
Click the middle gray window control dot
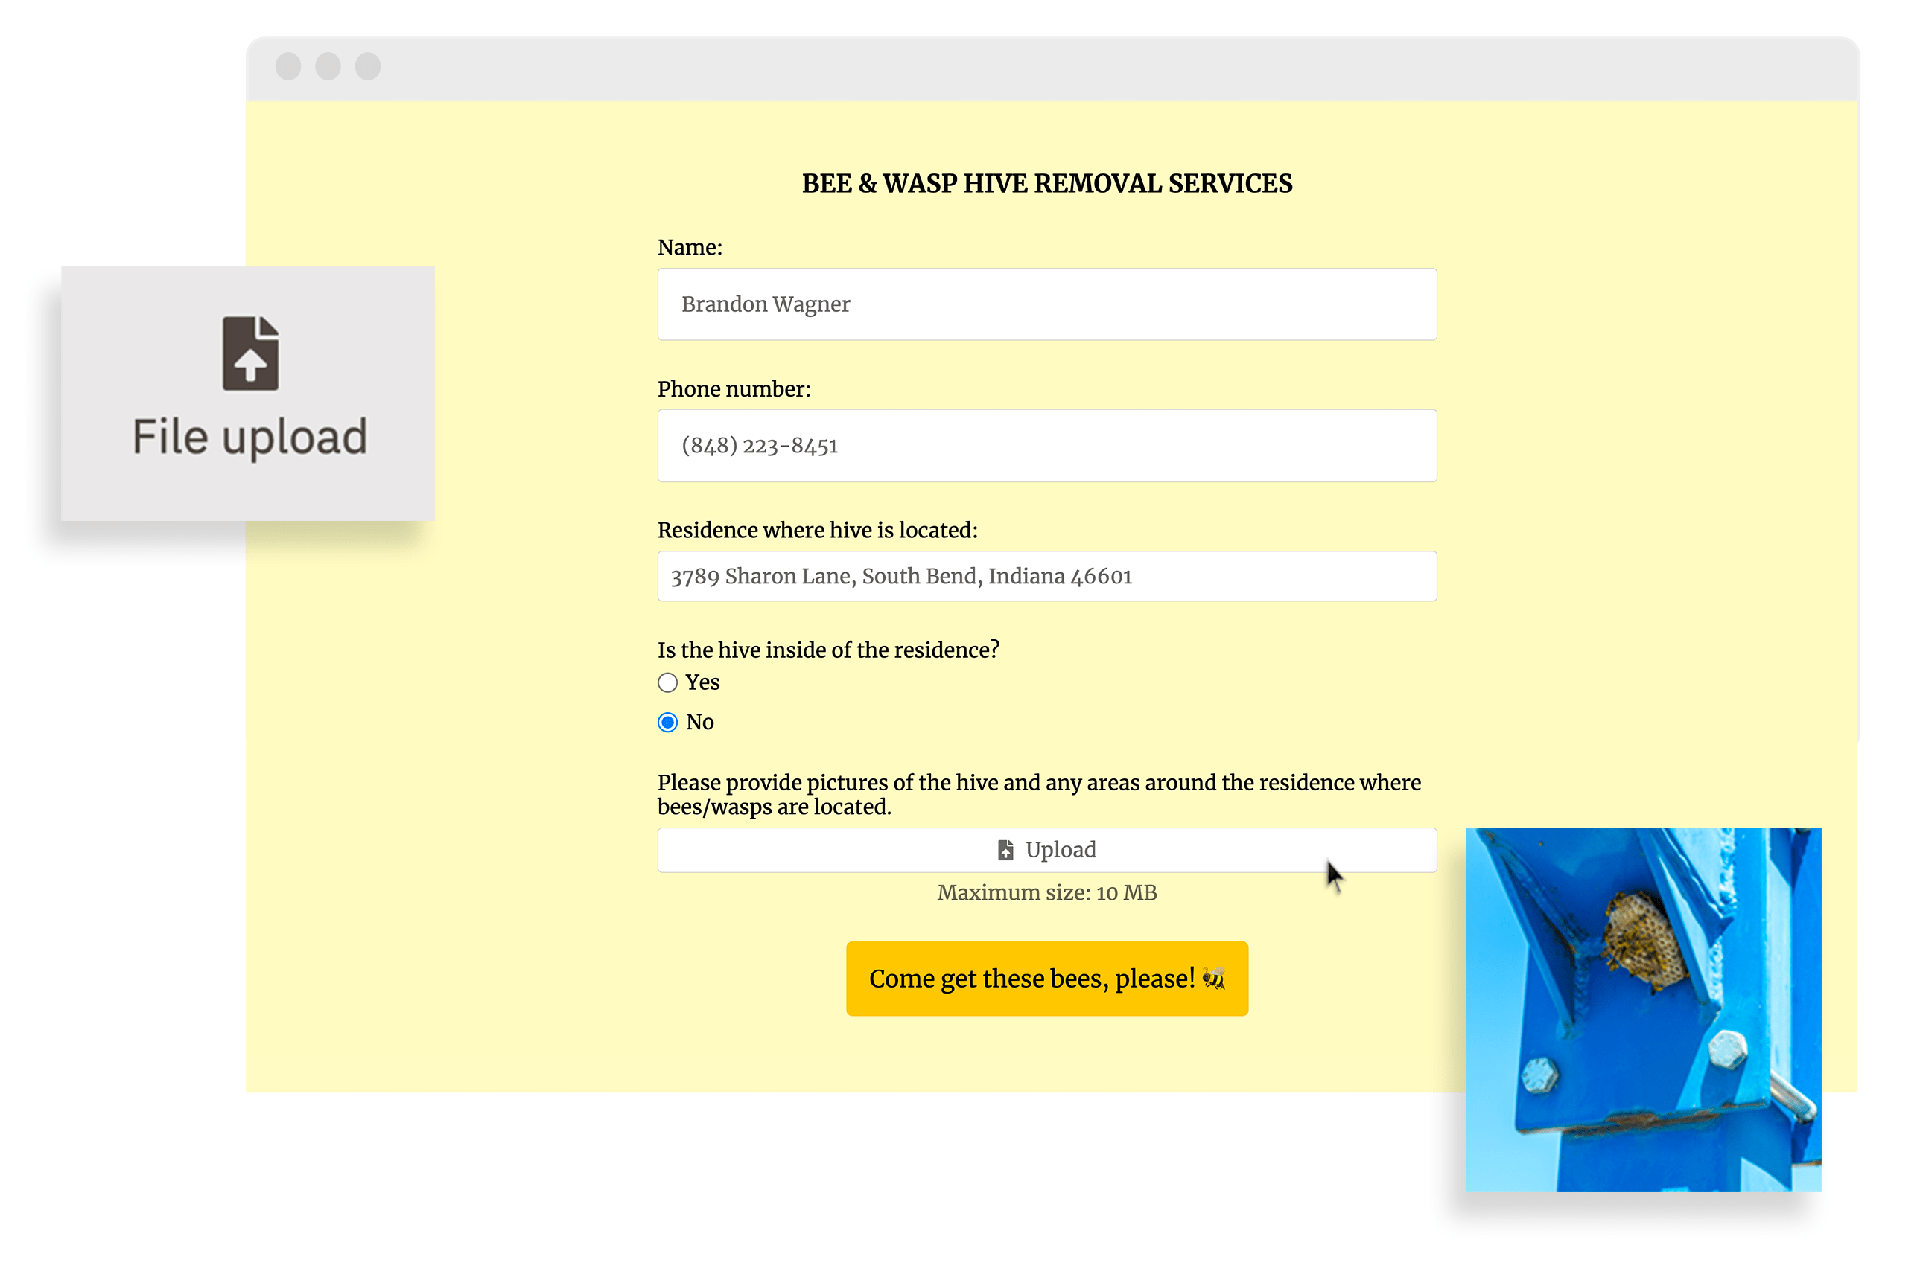click(x=328, y=66)
